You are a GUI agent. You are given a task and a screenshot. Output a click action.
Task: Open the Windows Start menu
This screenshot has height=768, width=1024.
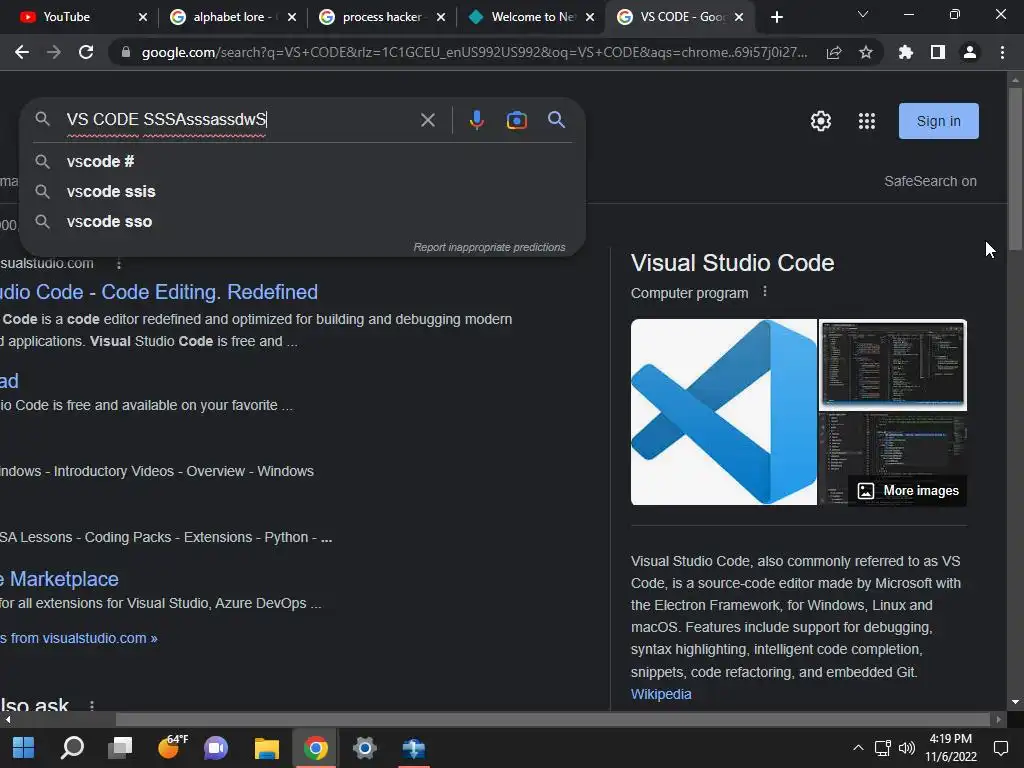pyautogui.click(x=24, y=748)
